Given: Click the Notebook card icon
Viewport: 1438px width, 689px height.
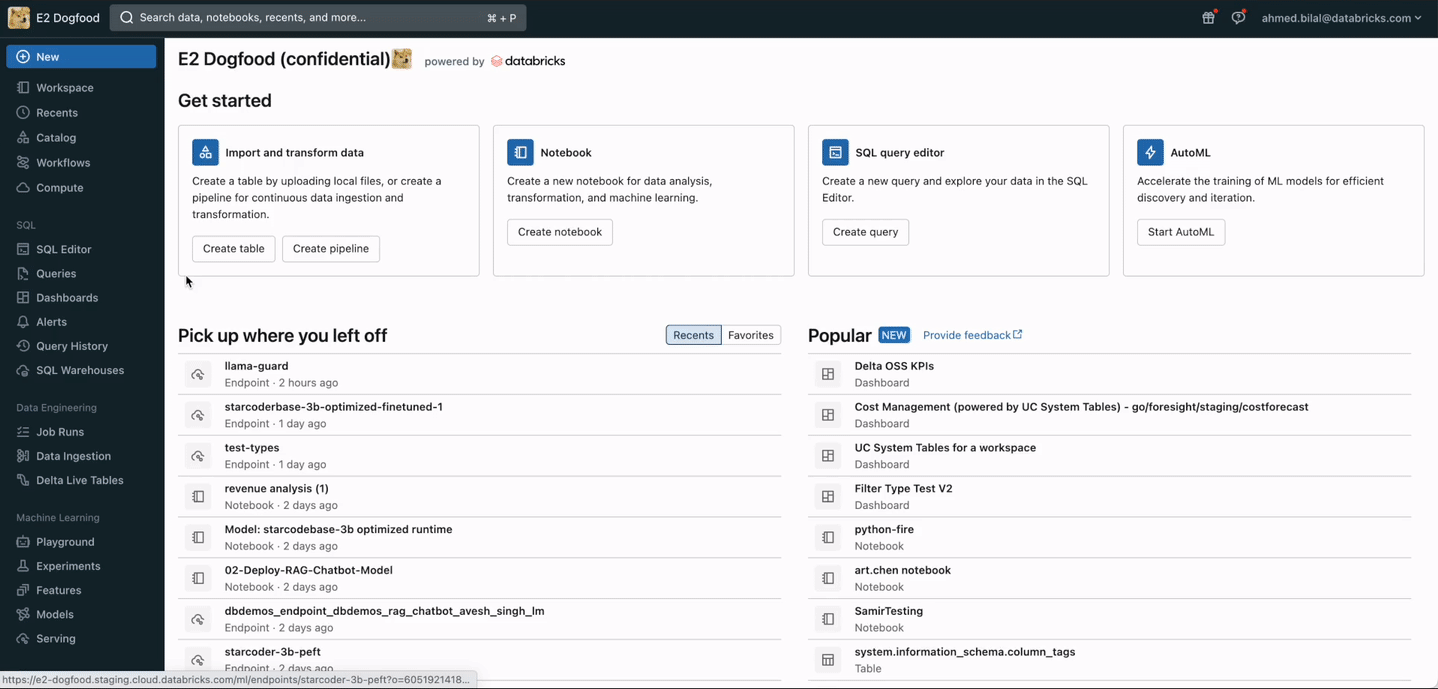Looking at the screenshot, I should coord(520,152).
